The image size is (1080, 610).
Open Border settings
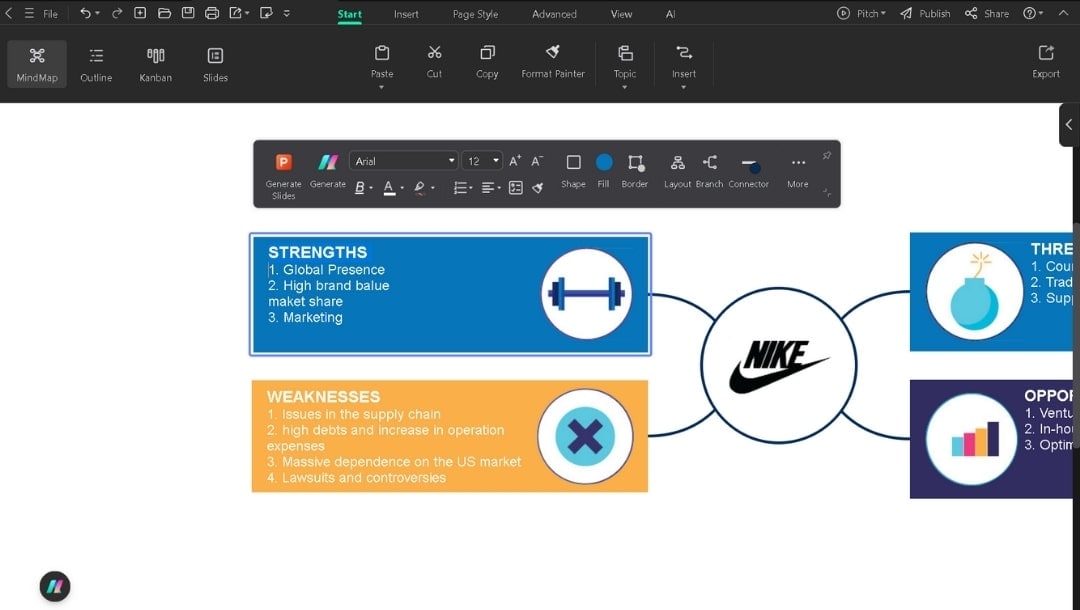[x=634, y=171]
